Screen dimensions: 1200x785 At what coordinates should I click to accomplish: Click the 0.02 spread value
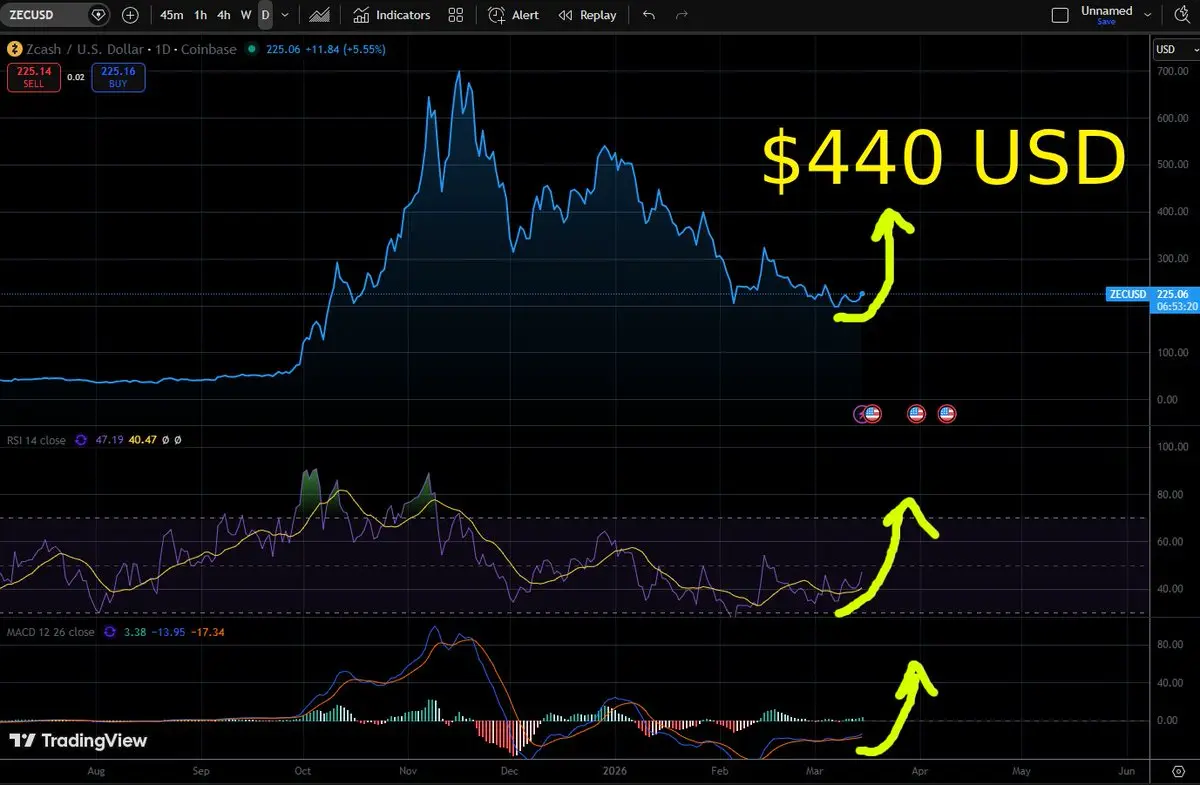[x=76, y=77]
